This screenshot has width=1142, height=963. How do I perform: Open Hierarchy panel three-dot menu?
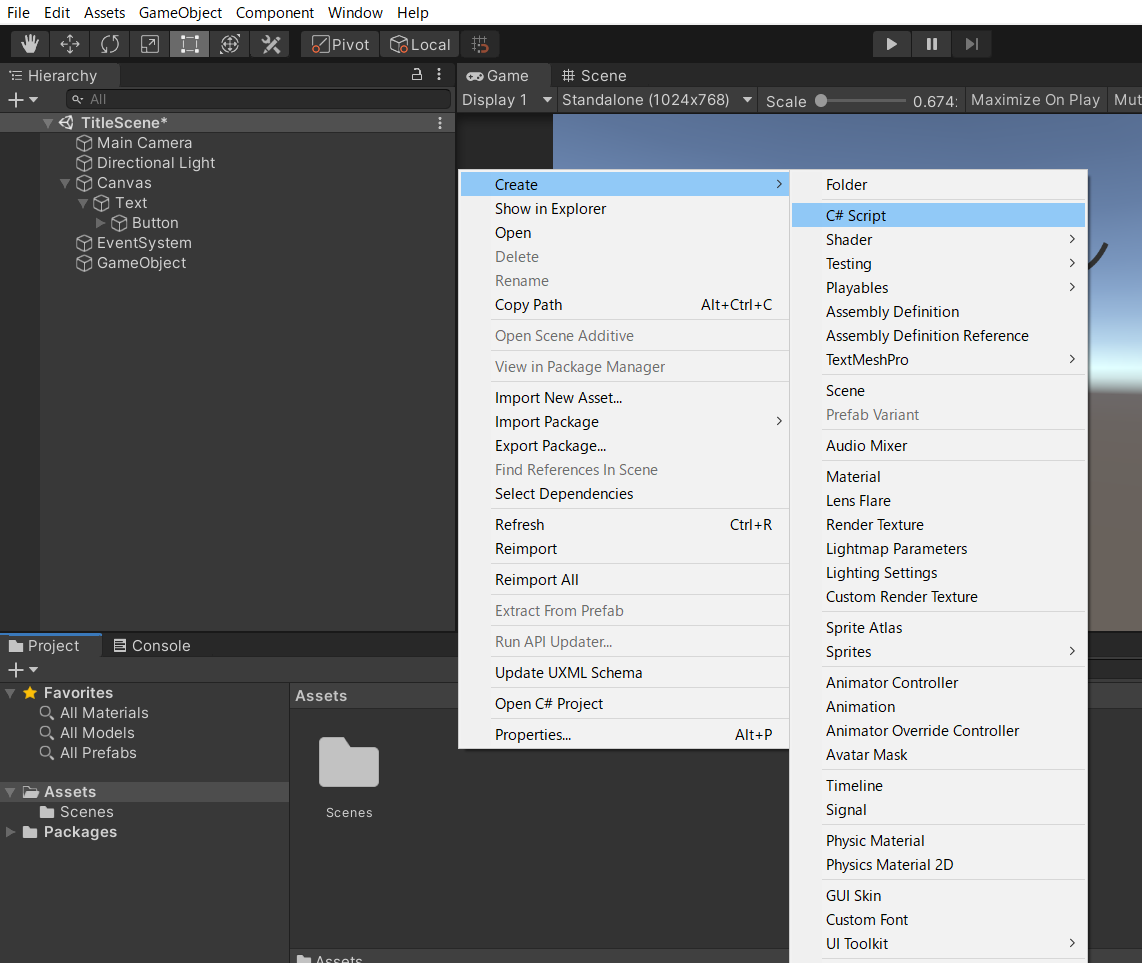tap(438, 74)
